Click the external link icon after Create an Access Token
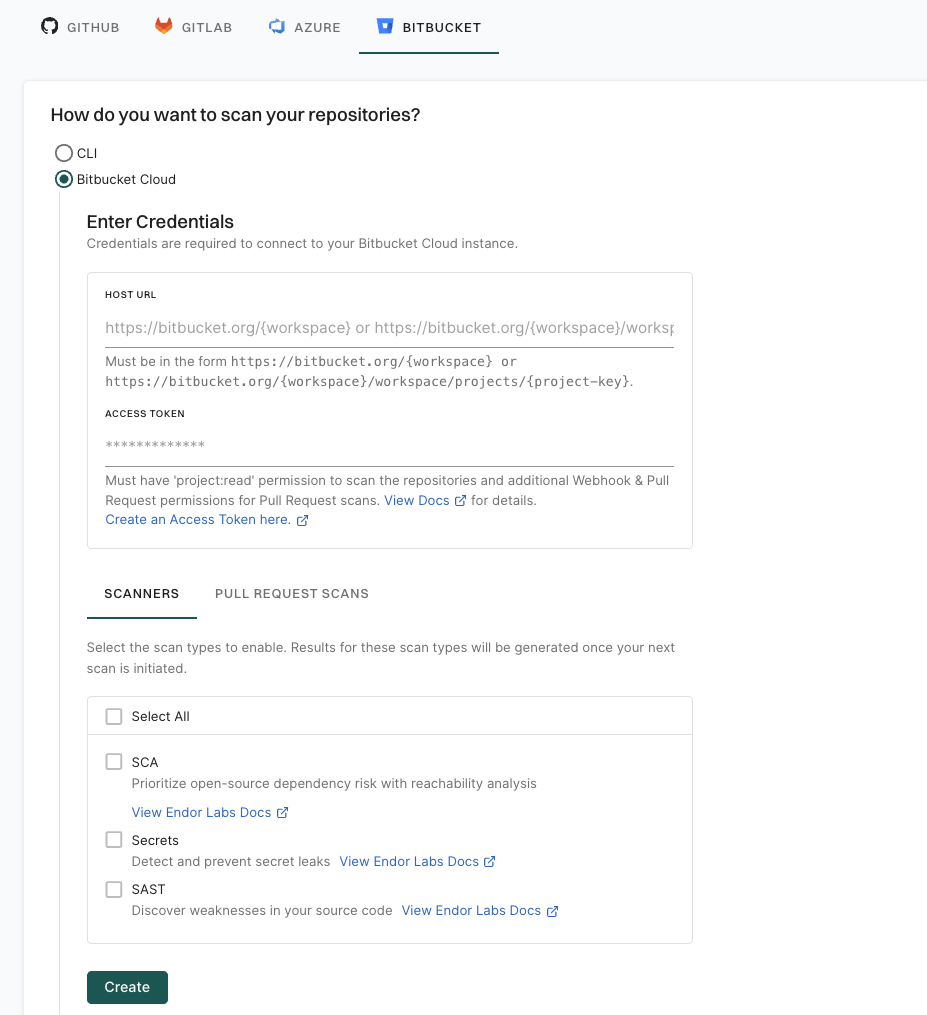 point(303,520)
